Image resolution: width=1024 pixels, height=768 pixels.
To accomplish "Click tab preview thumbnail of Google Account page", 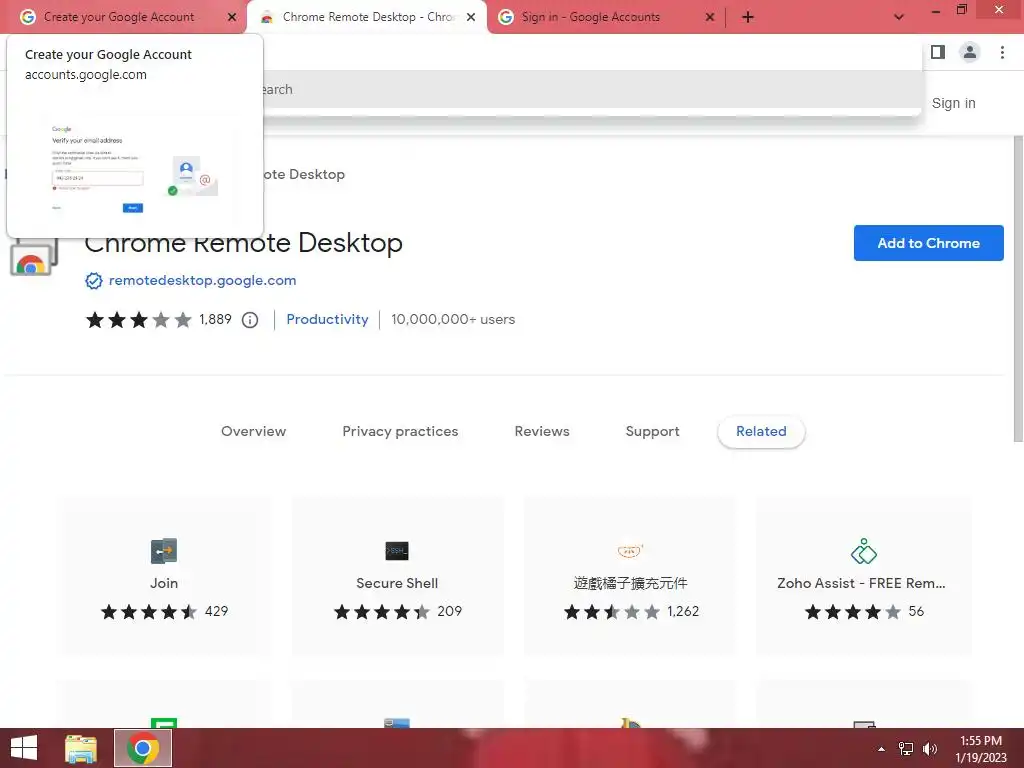I will pos(135,167).
